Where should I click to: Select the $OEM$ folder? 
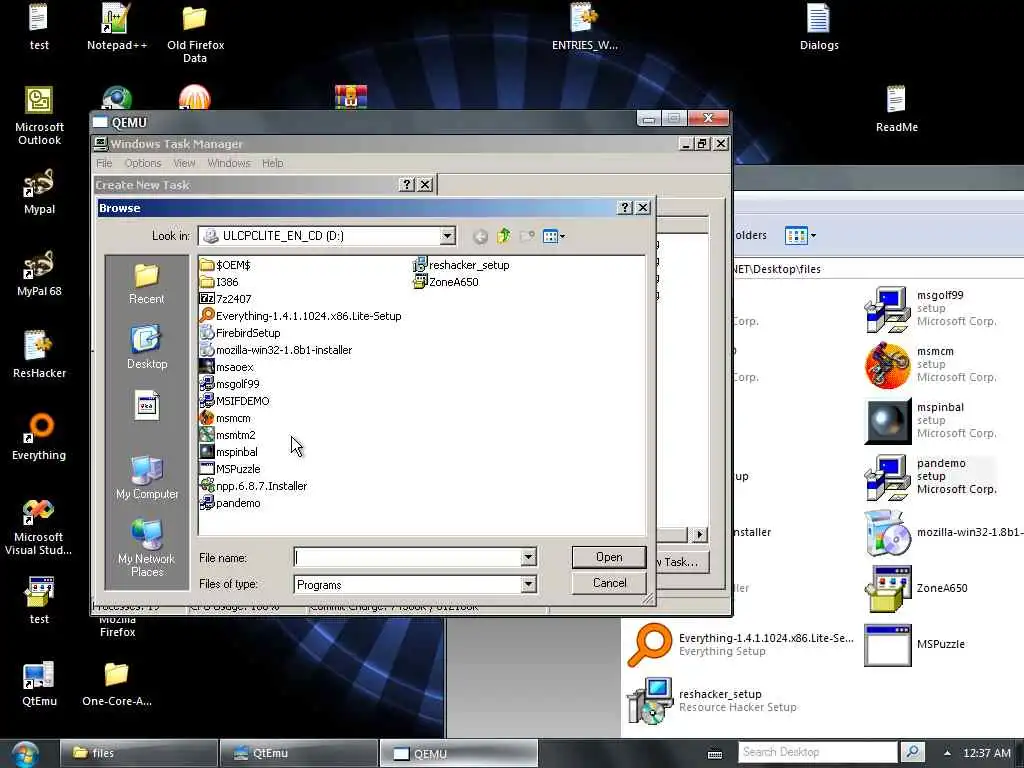pyautogui.click(x=225, y=264)
